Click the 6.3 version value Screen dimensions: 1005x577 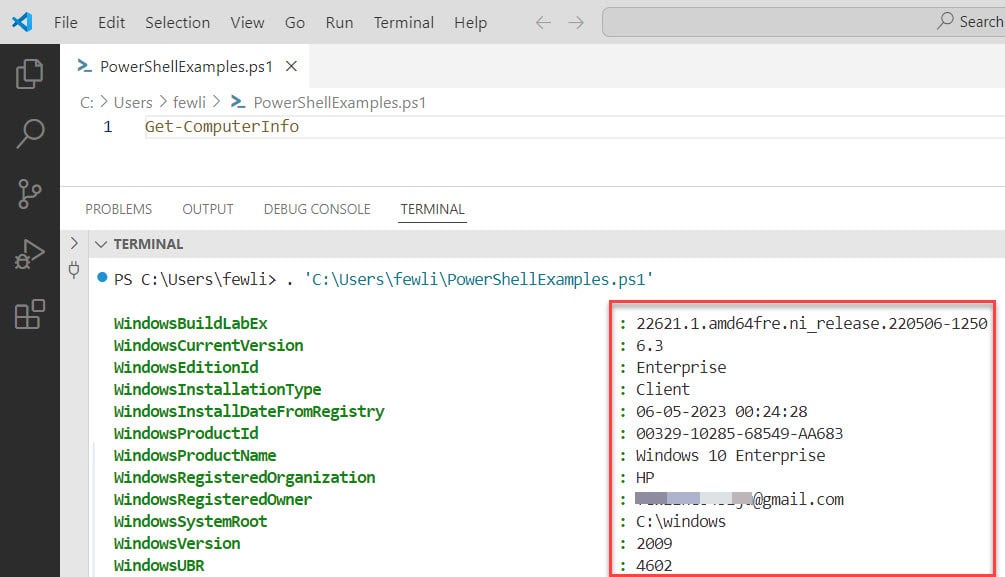[x=649, y=346]
